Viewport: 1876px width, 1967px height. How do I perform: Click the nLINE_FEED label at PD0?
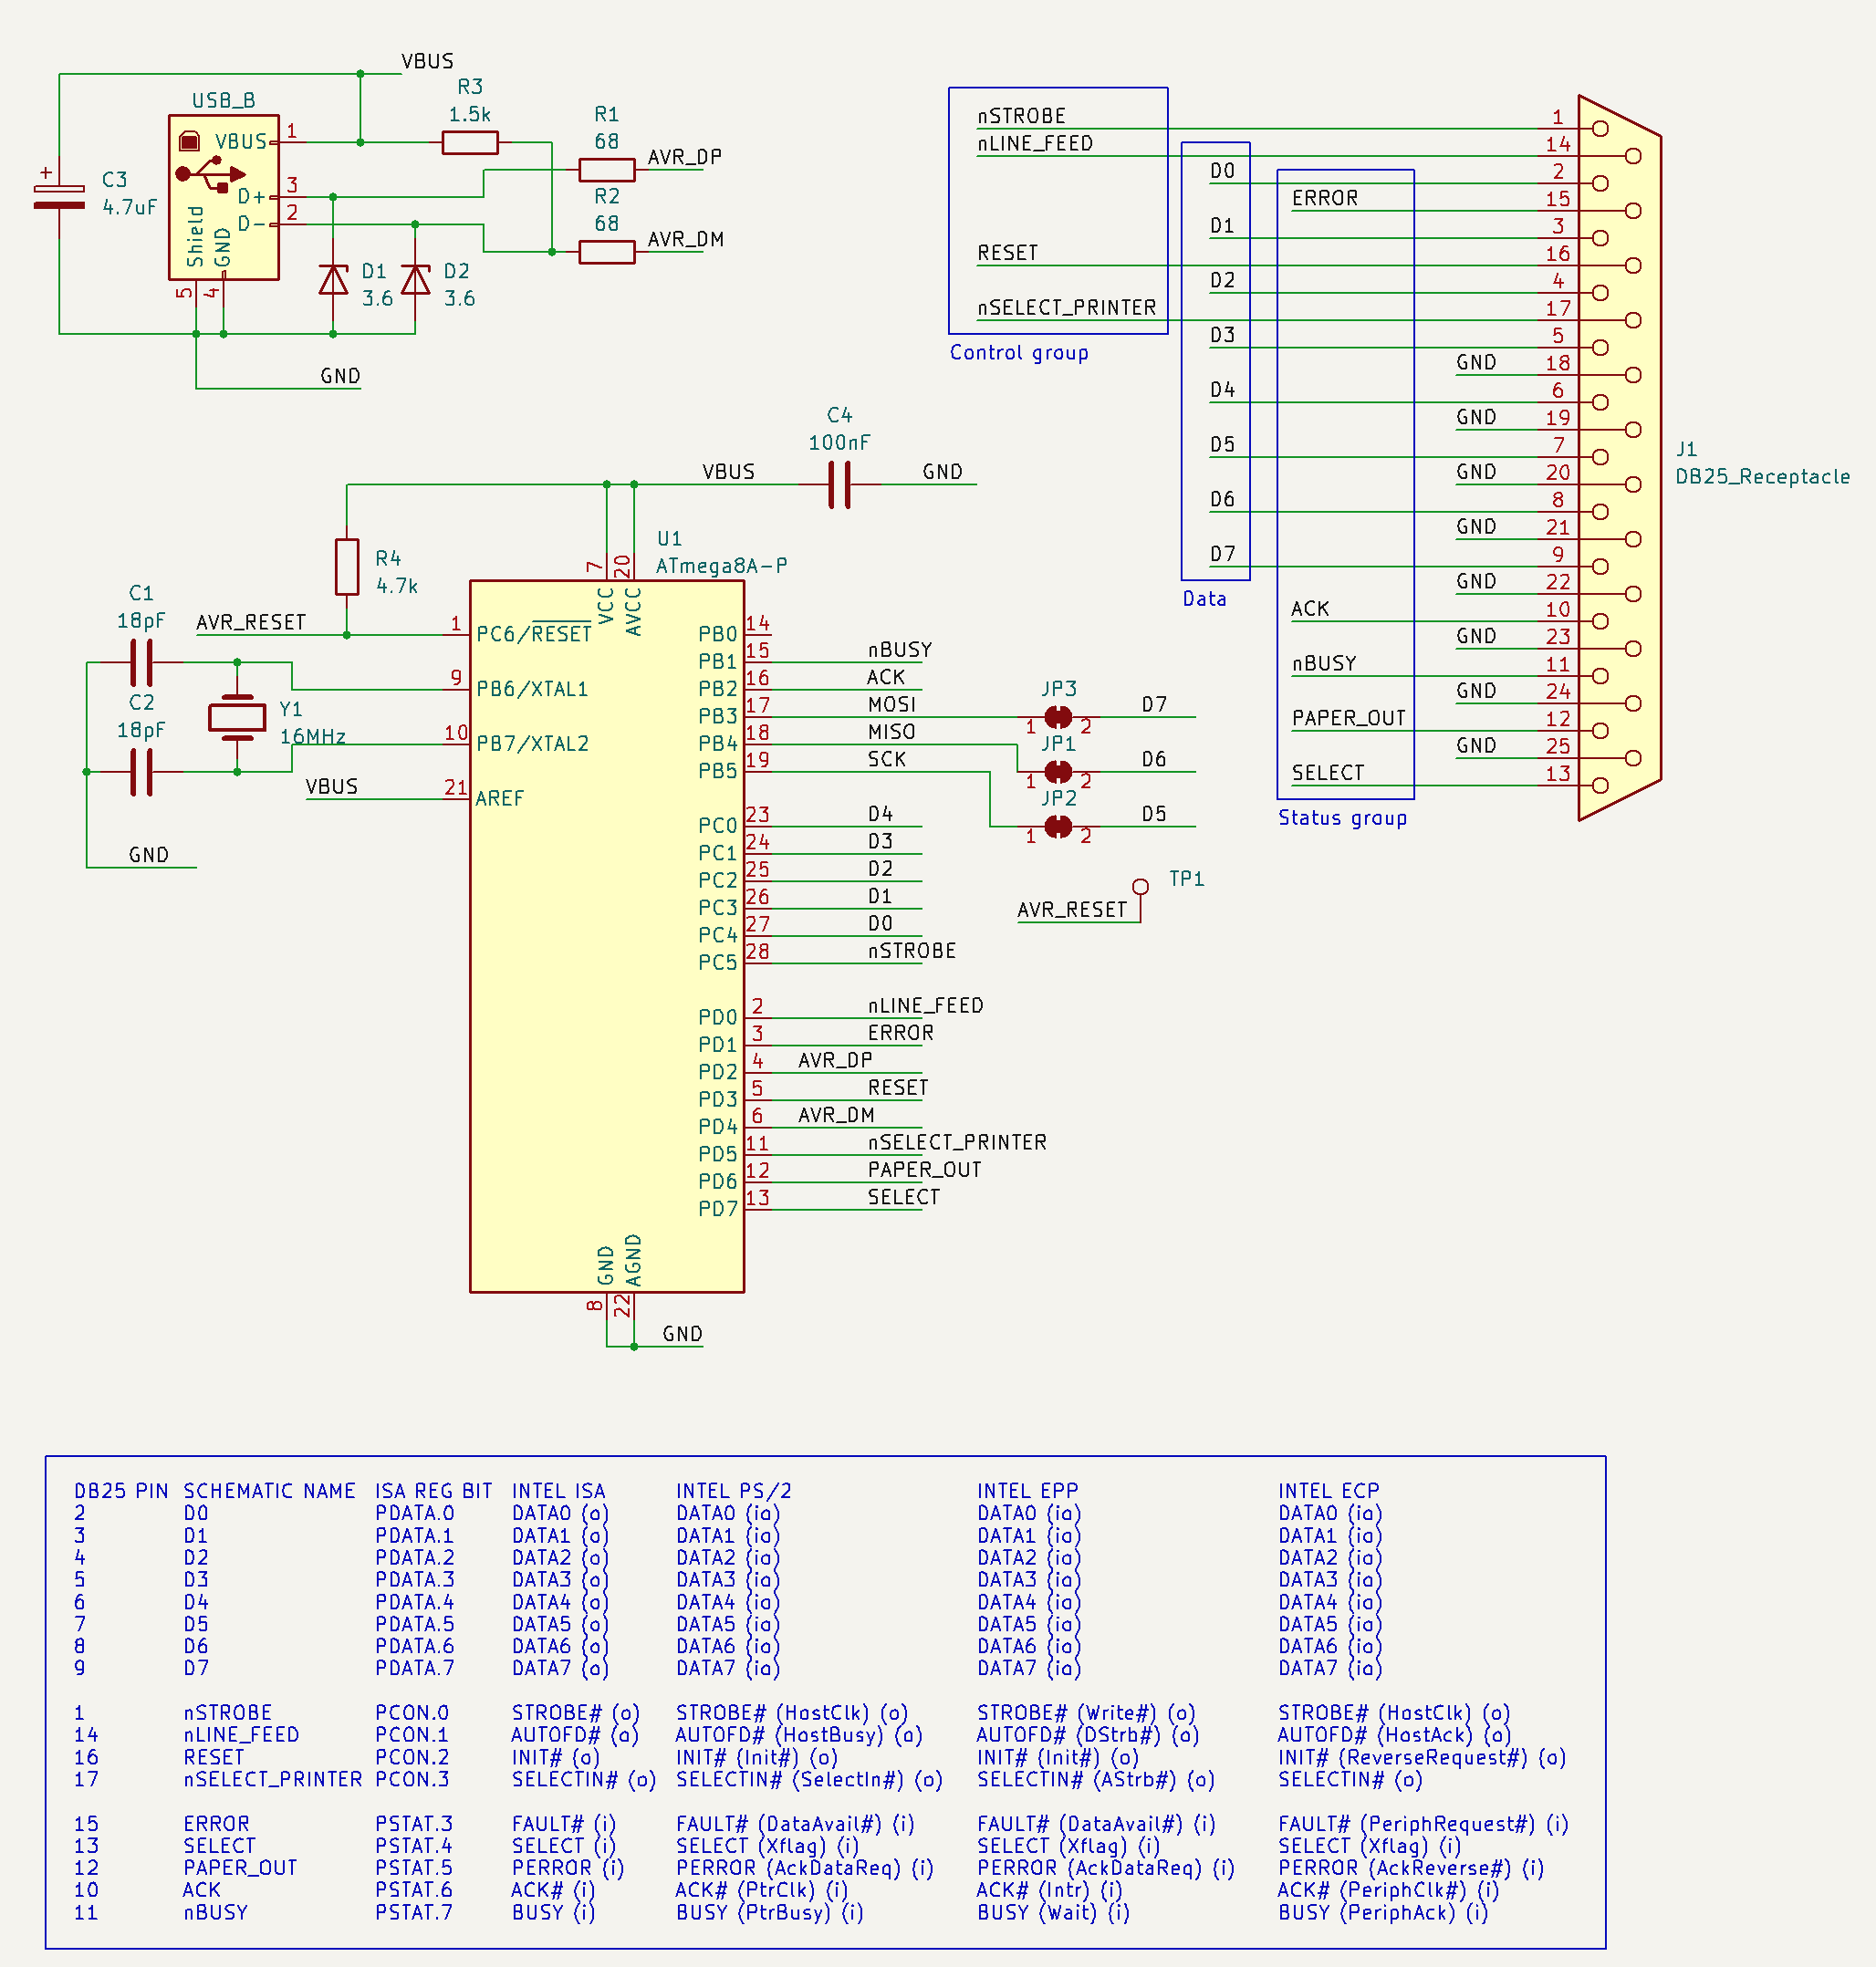click(925, 1005)
